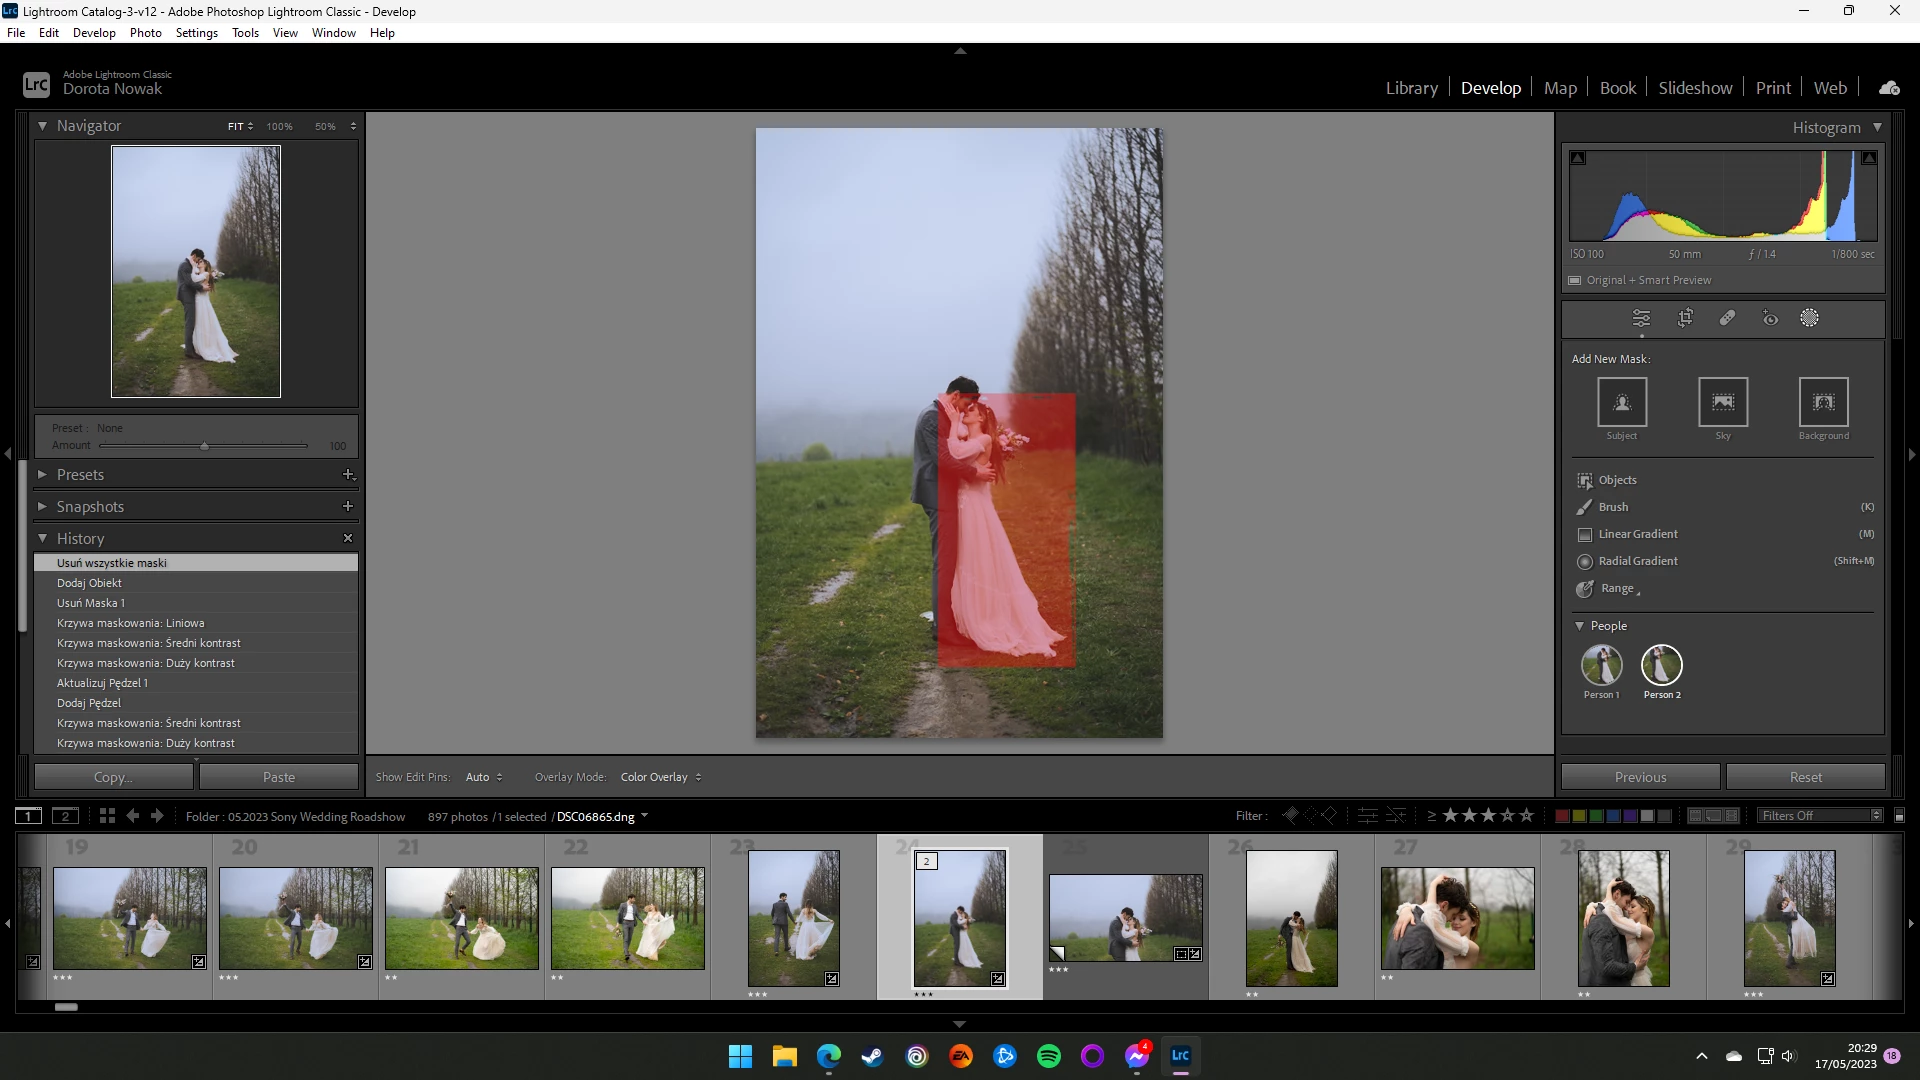Image resolution: width=1920 pixels, height=1080 pixels.
Task: Toggle the shadow clipping indicator in the histogram
Action: click(1578, 158)
